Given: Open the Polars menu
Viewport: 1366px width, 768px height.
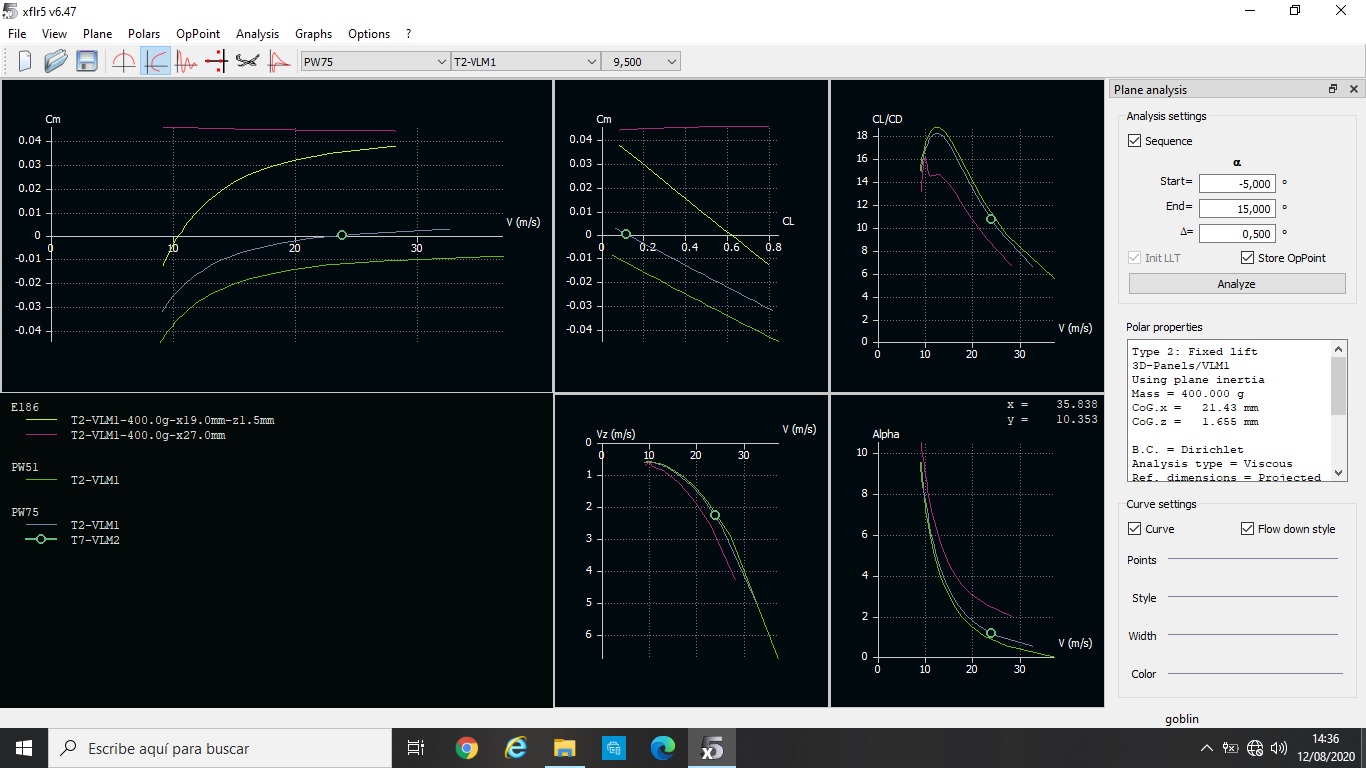Looking at the screenshot, I should point(144,33).
